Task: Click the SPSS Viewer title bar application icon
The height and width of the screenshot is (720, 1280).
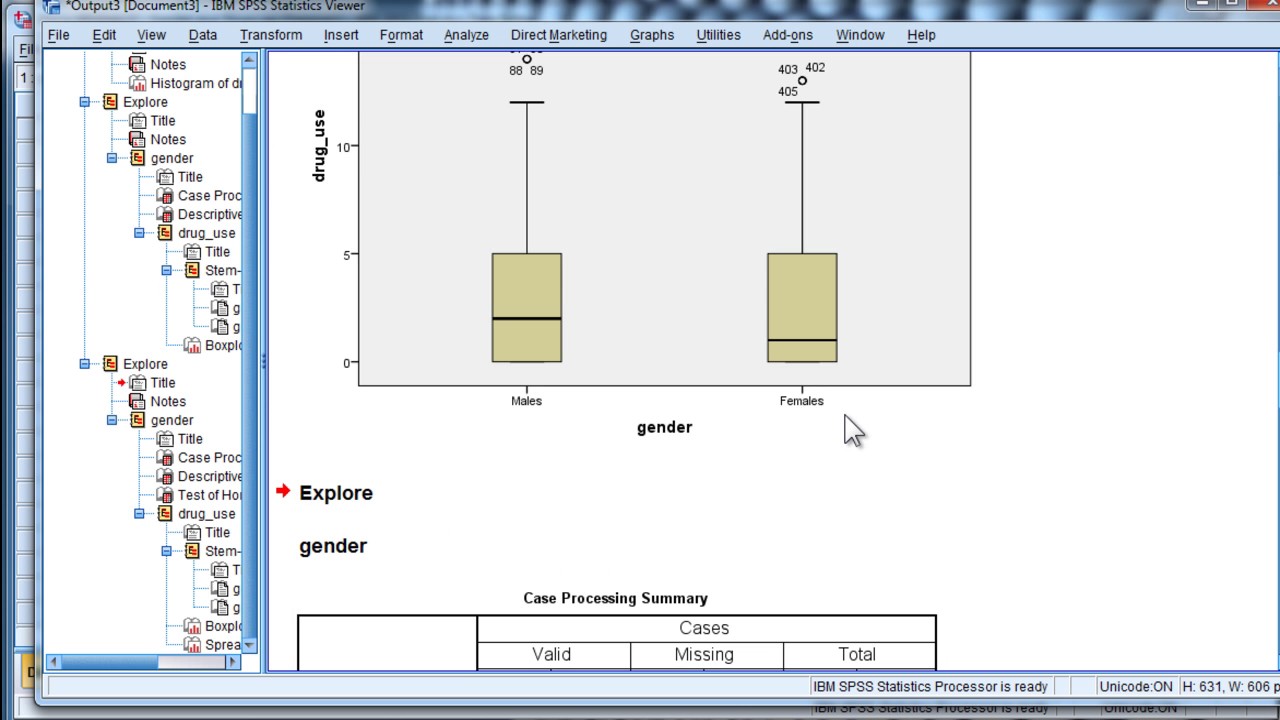Action: pos(51,7)
